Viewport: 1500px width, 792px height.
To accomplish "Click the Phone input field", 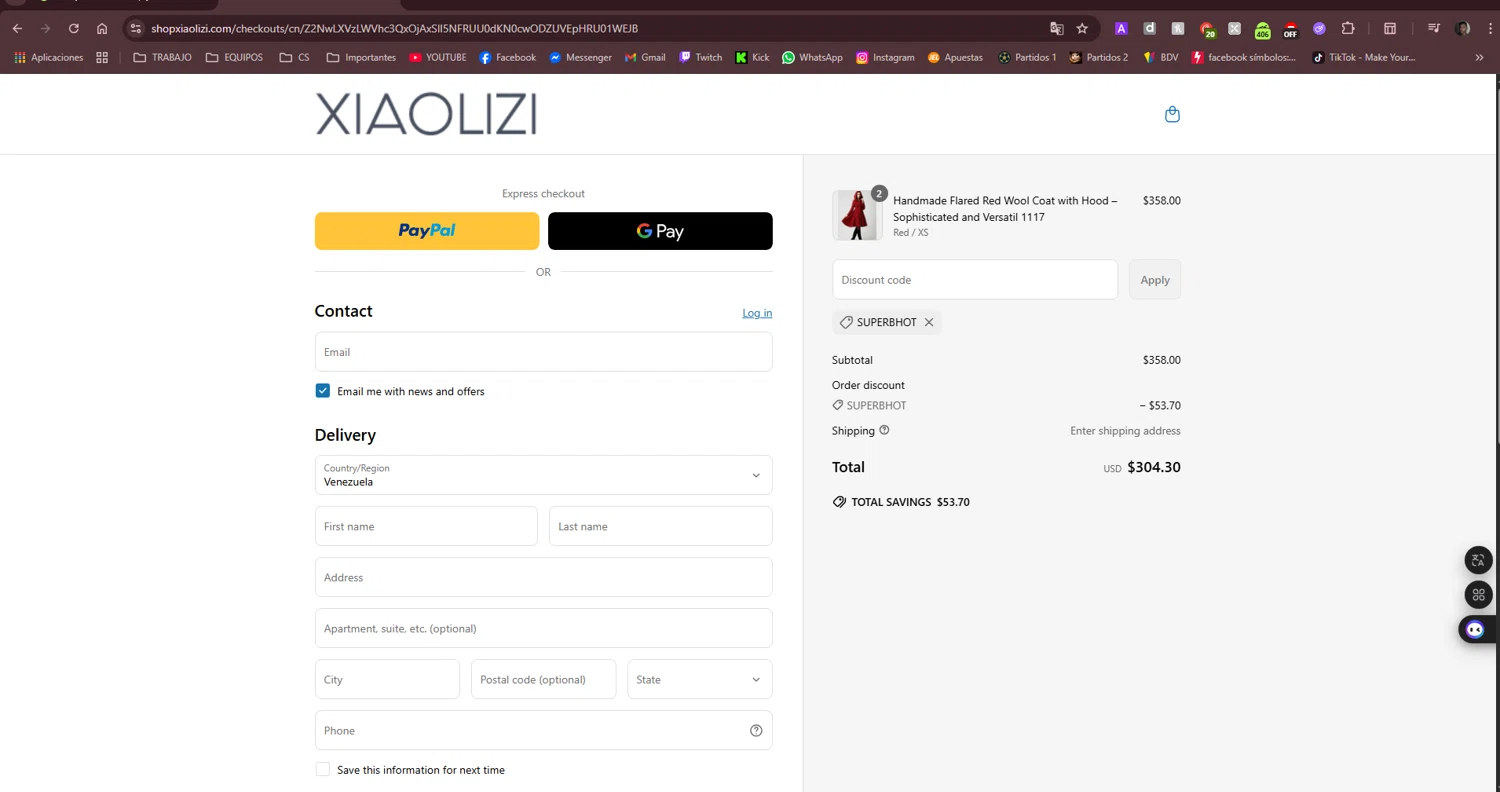I will (543, 730).
